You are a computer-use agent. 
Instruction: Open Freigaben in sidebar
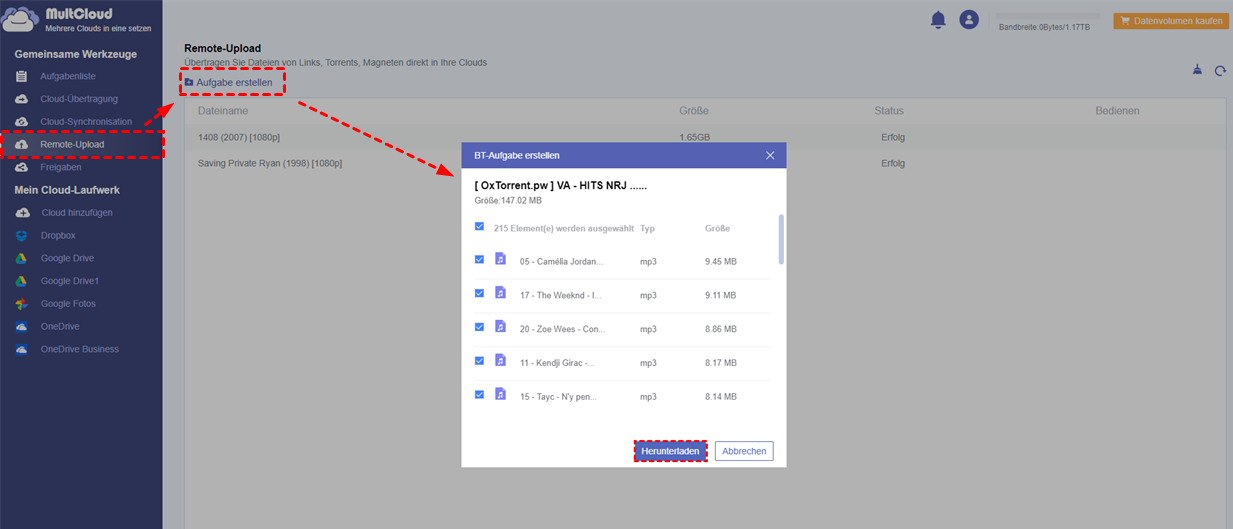pos(62,168)
